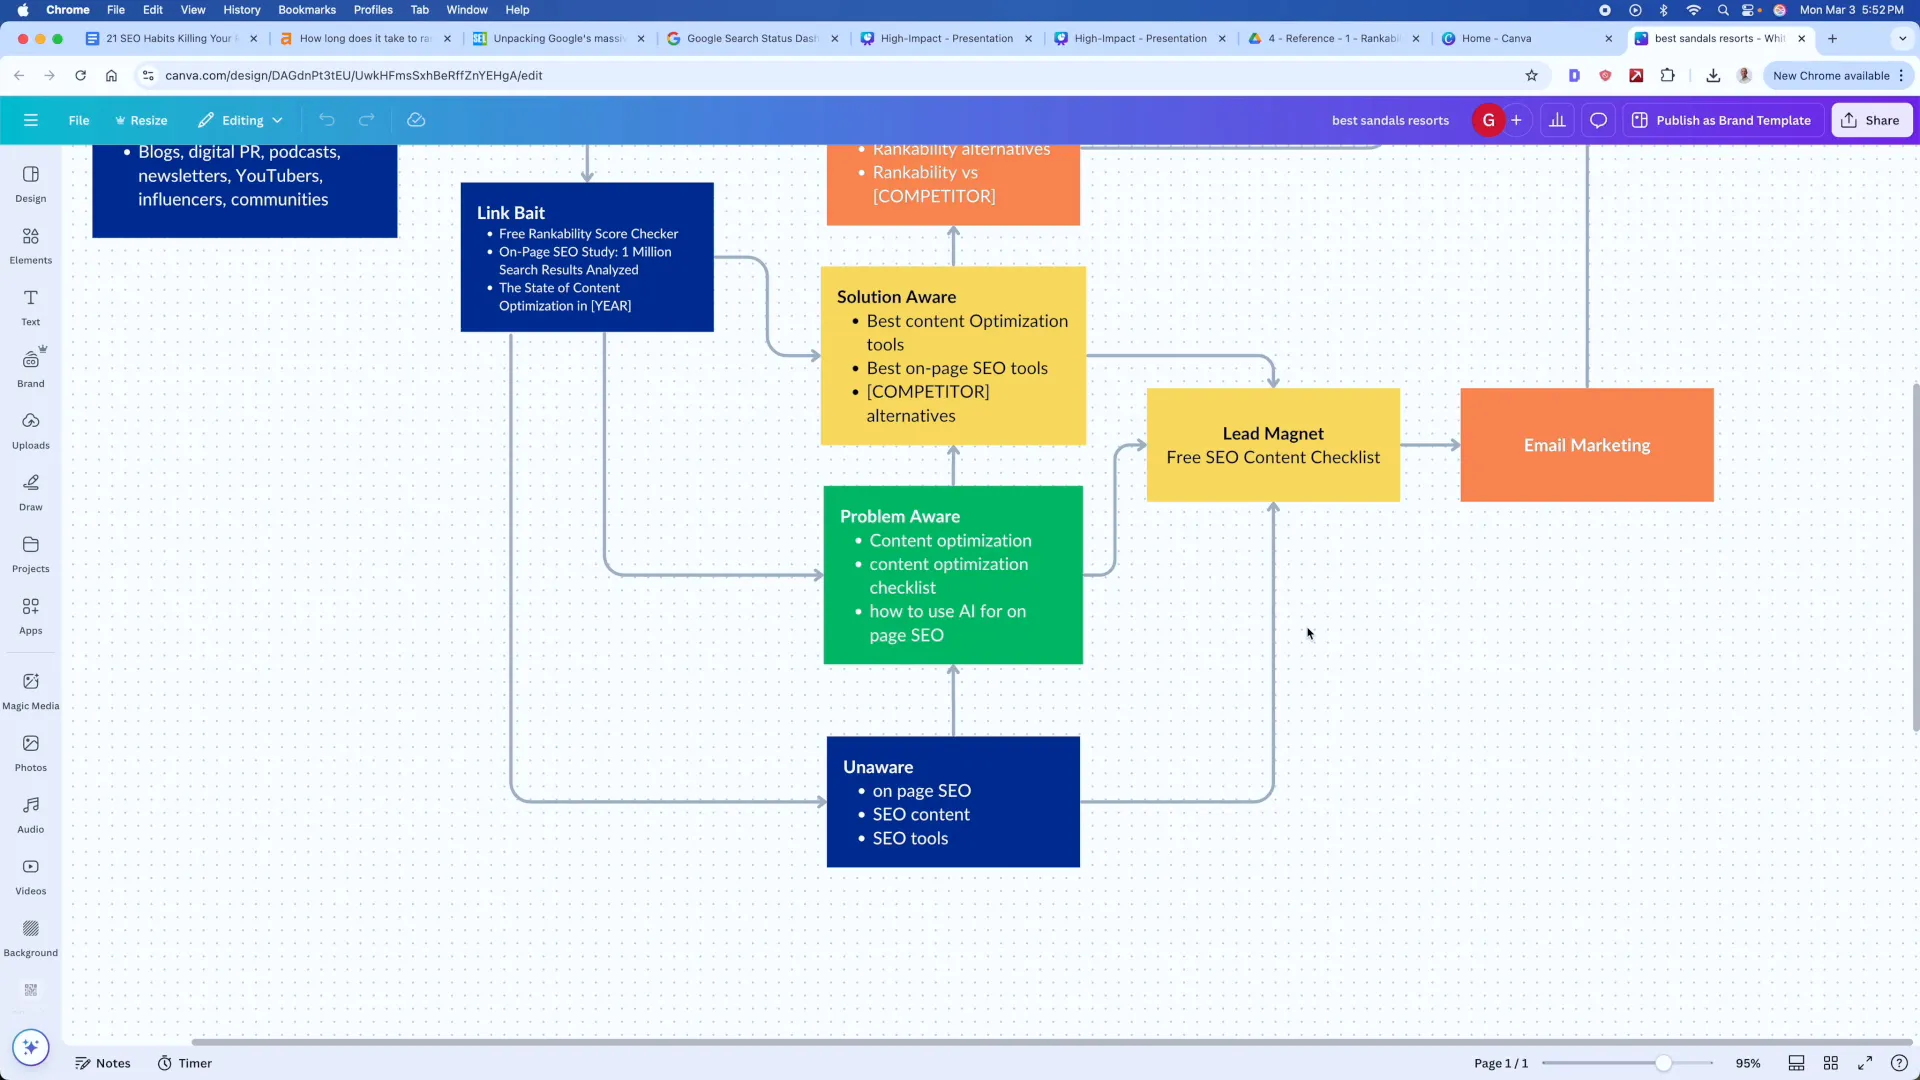This screenshot has height=1080, width=1920.
Task: Open the Brand kit panel
Action: coord(30,368)
